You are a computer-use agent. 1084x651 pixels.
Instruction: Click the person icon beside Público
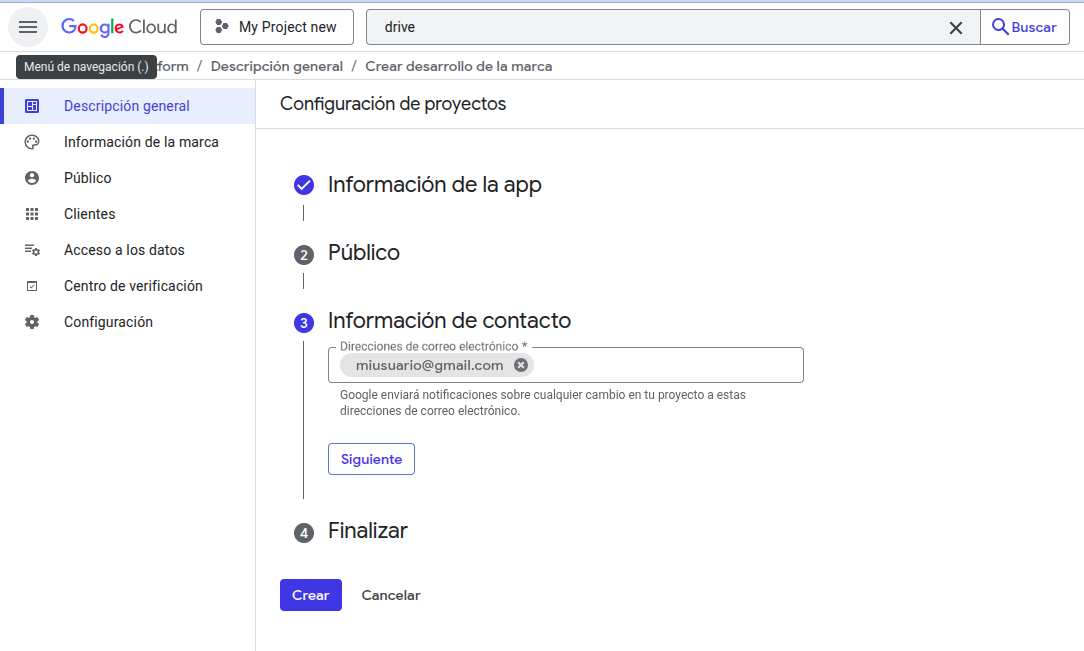32,178
